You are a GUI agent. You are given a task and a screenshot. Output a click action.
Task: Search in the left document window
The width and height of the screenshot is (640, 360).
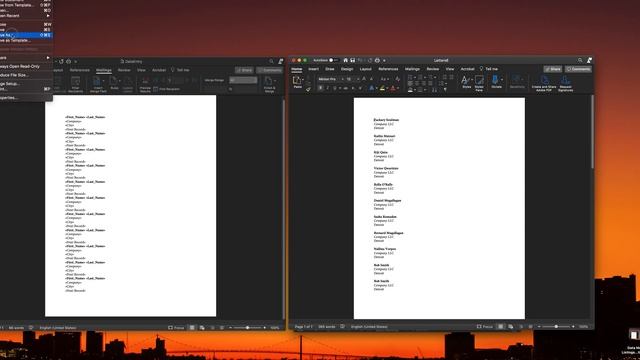coord(271,61)
